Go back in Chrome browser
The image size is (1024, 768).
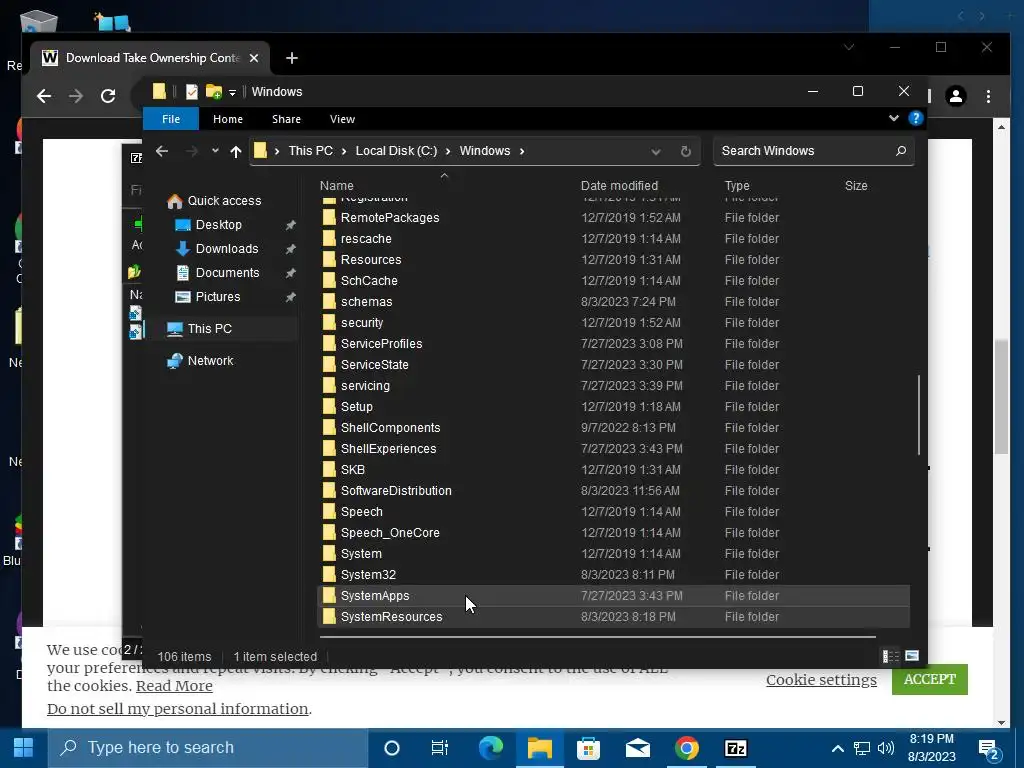(44, 96)
